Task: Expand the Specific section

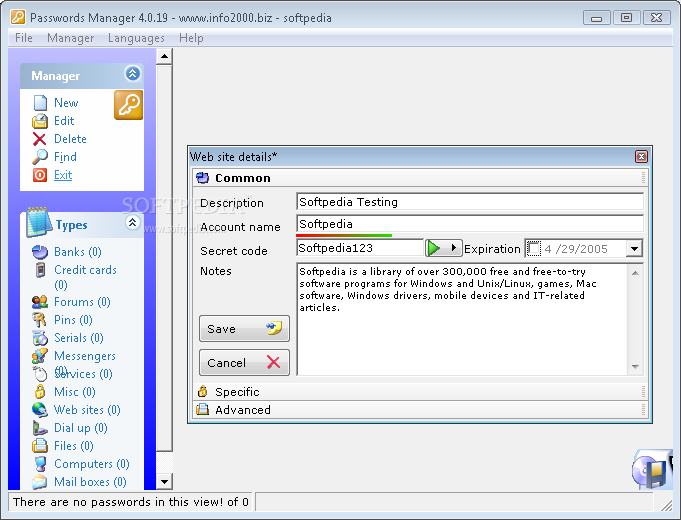Action: tap(420, 392)
